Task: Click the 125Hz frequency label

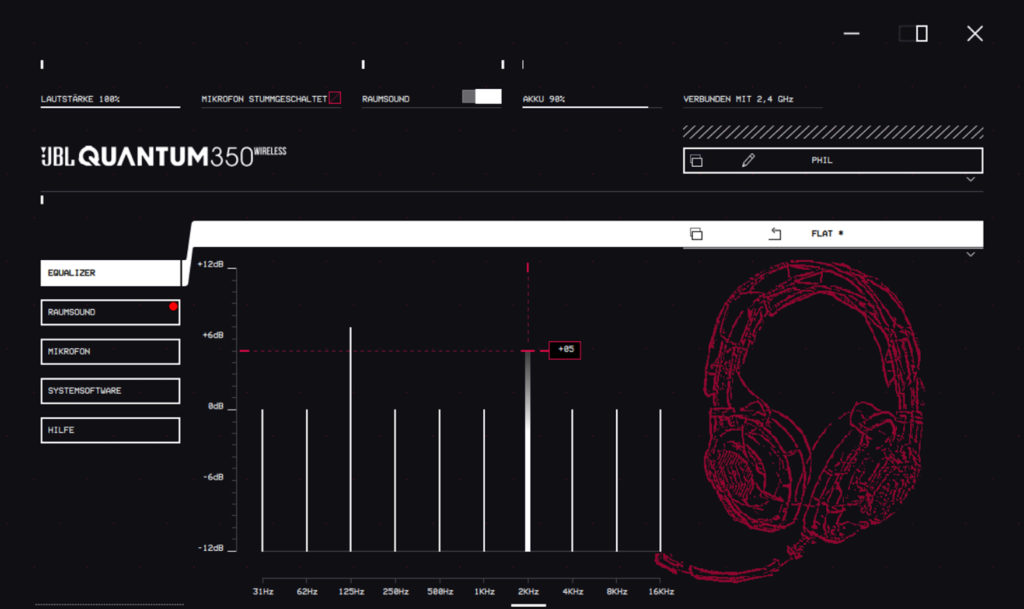Action: click(351, 591)
